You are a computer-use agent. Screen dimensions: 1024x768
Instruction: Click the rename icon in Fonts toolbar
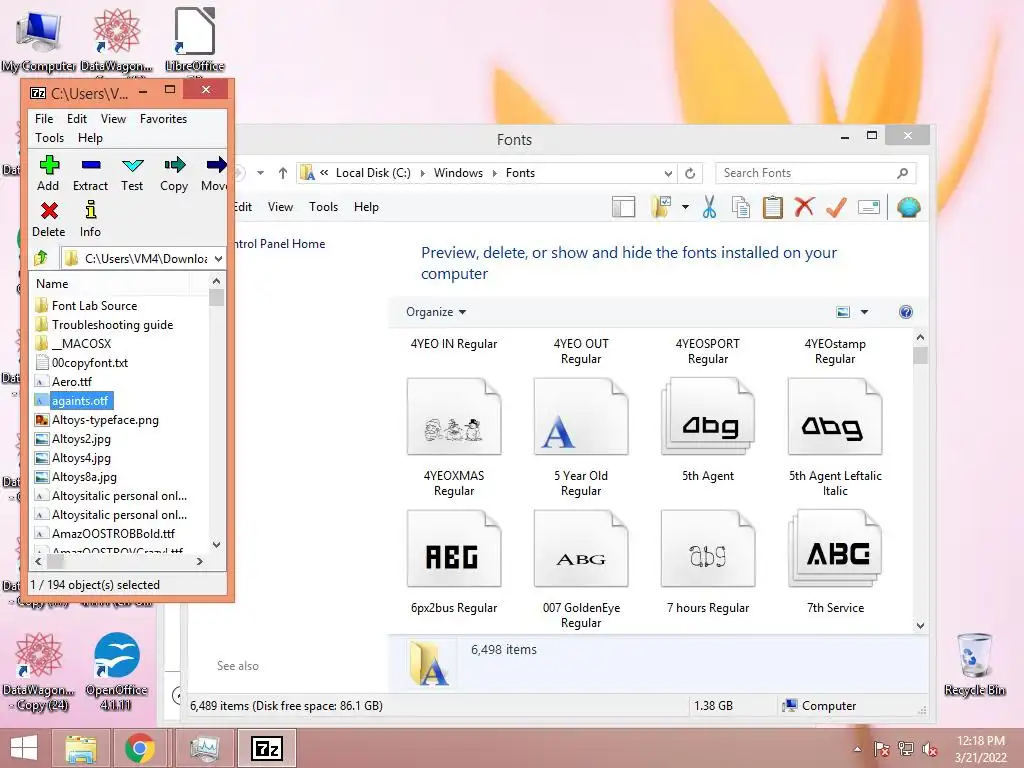tap(869, 208)
